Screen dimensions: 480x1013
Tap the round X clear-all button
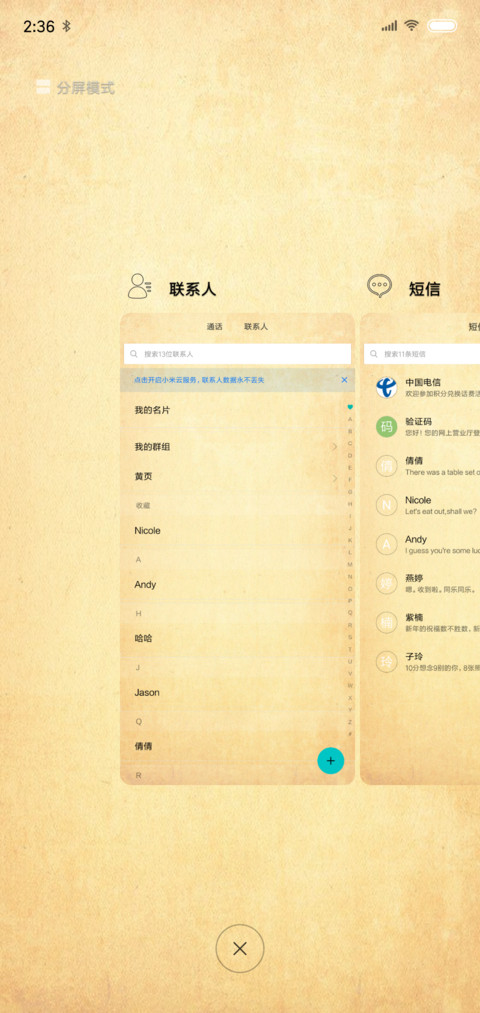(x=240, y=948)
